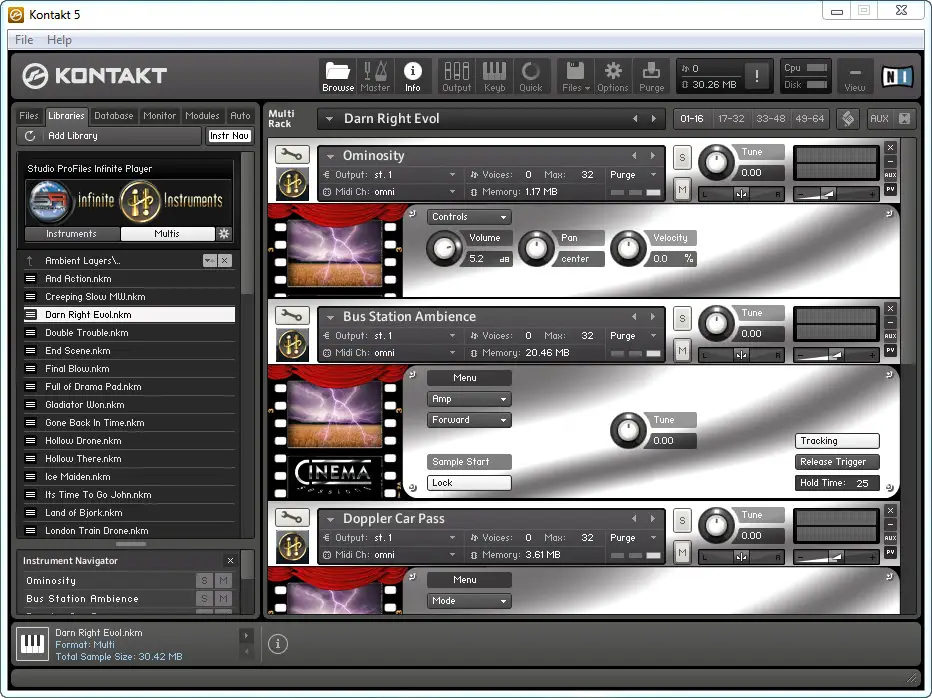Screen dimensions: 932x698
Task: Click the Ominosity Pan knob
Action: click(536, 248)
